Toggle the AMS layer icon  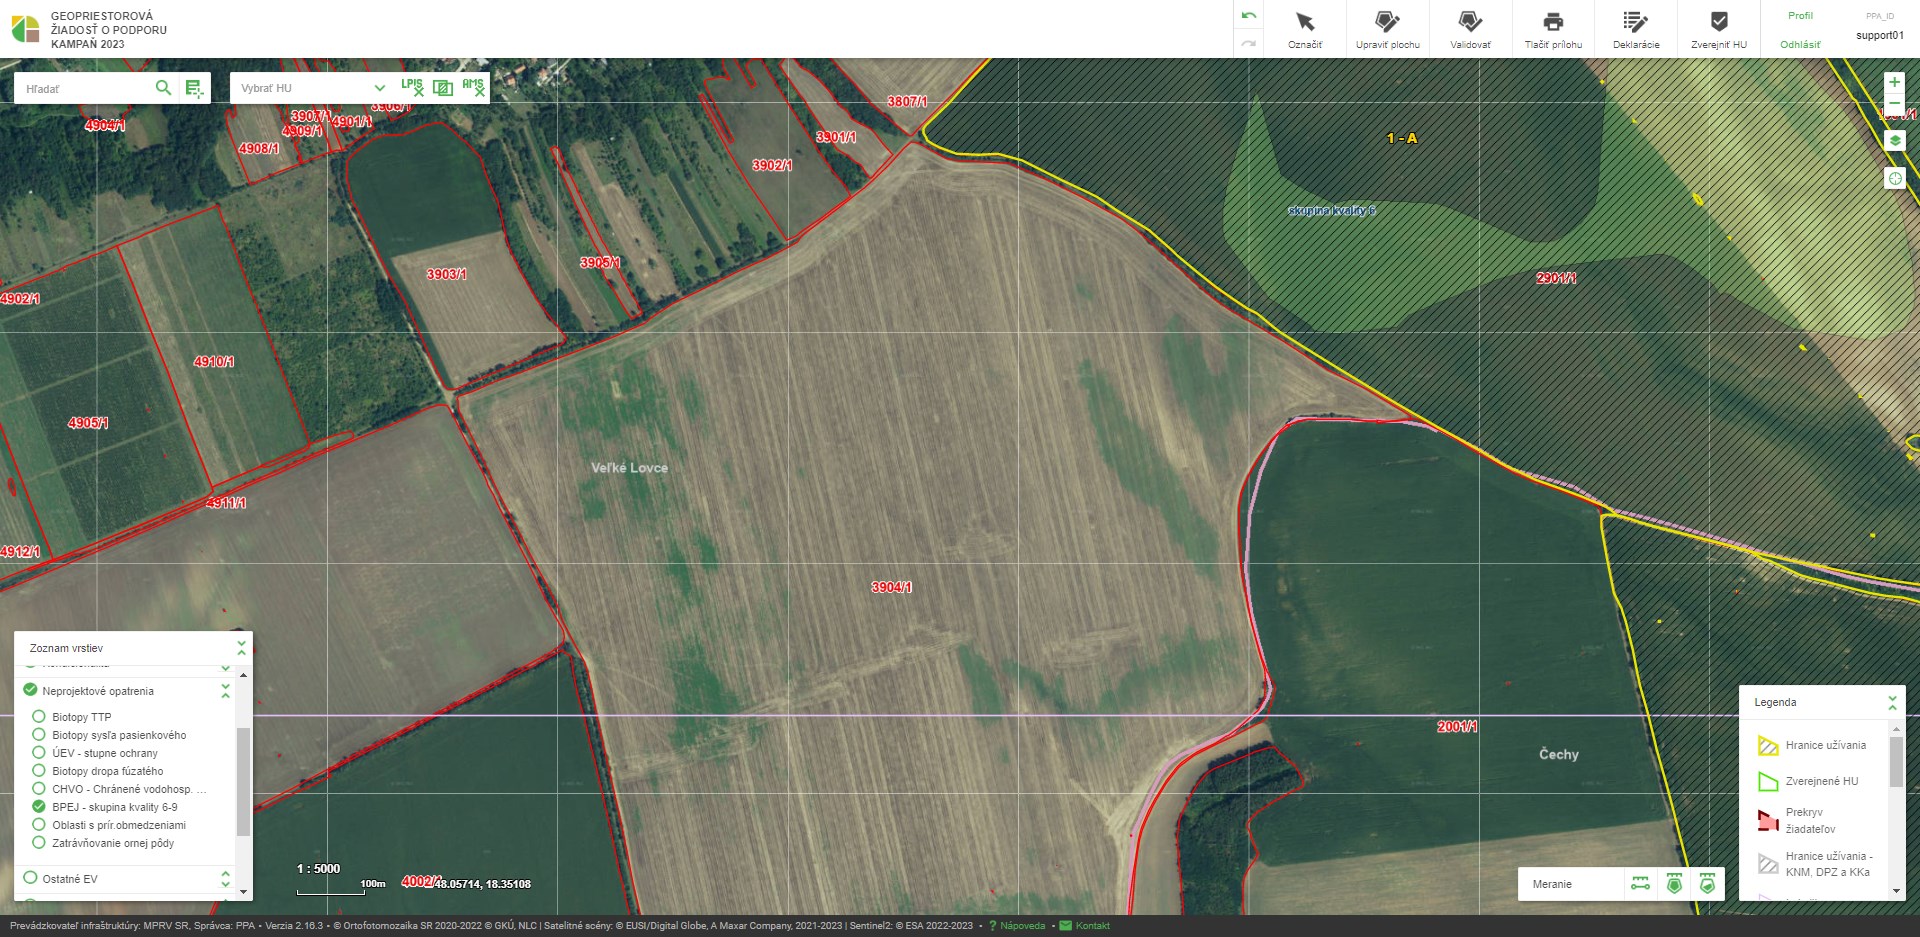[474, 87]
